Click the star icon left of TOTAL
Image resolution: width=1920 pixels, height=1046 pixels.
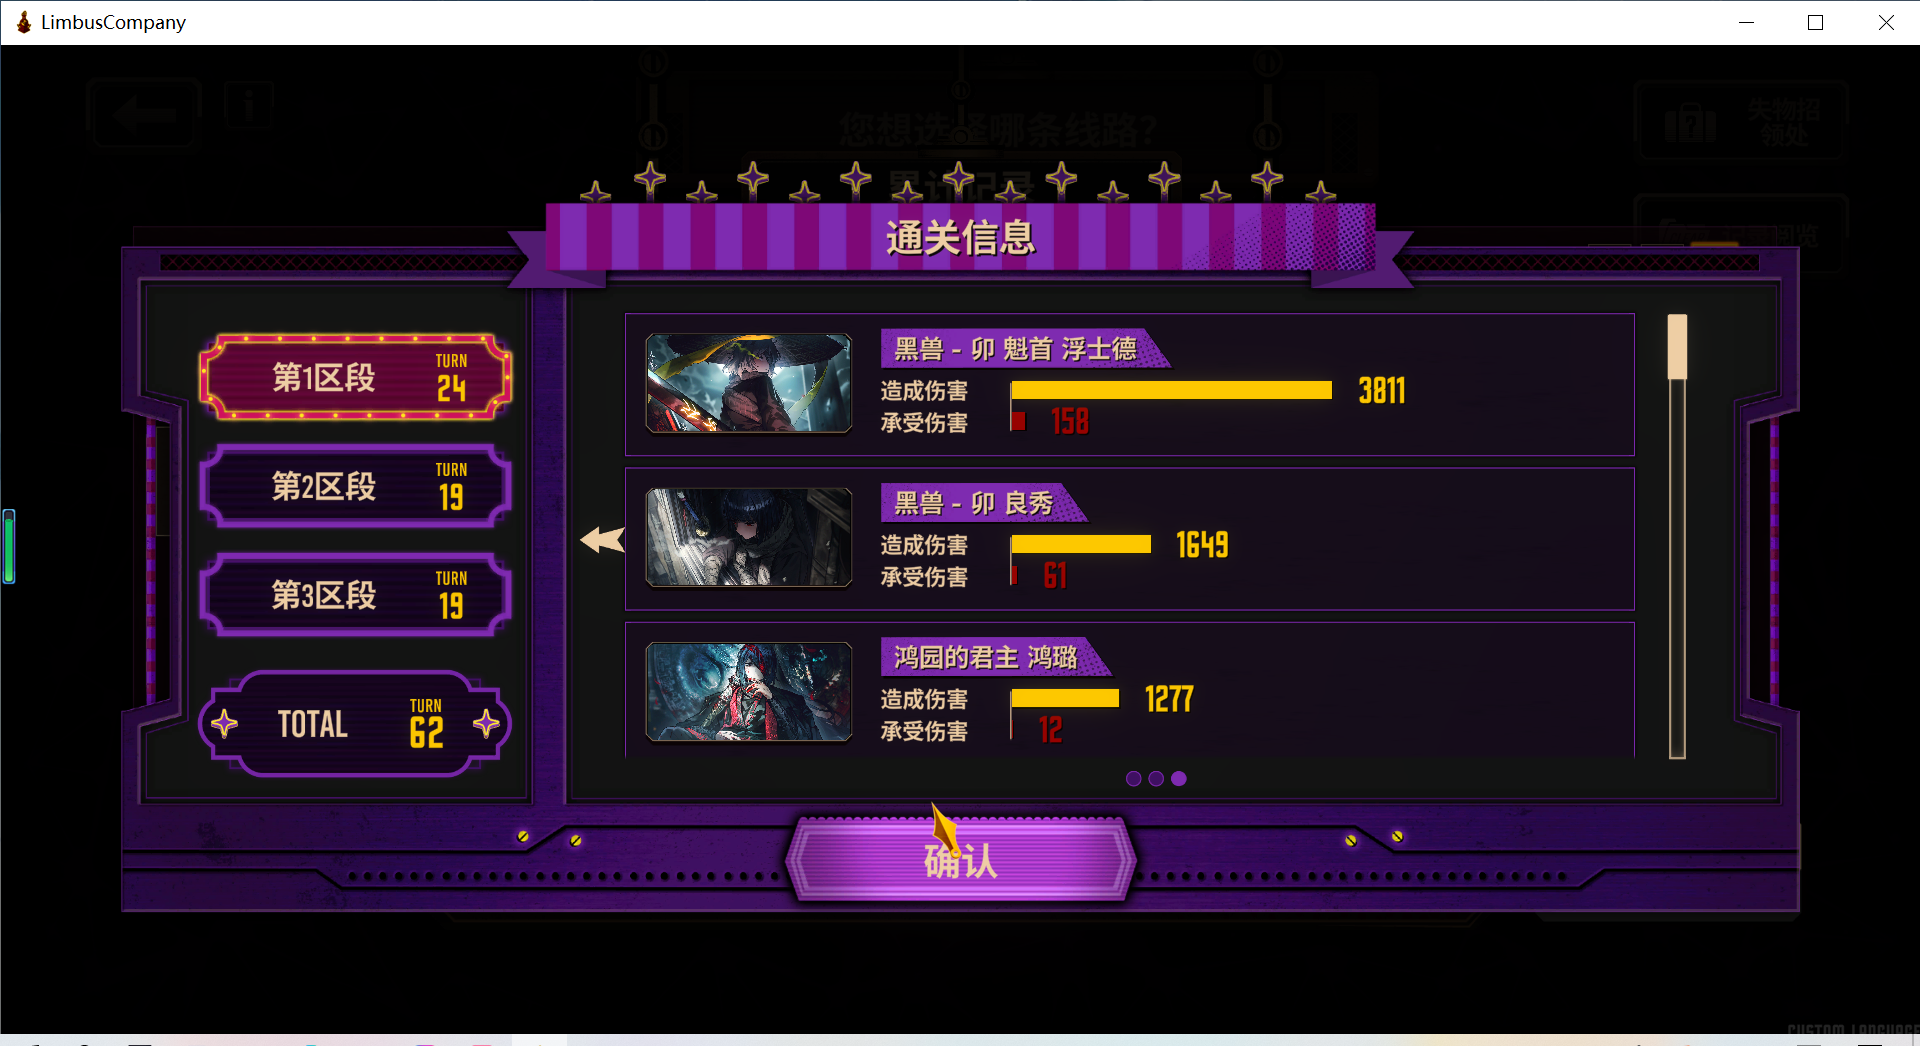[225, 723]
